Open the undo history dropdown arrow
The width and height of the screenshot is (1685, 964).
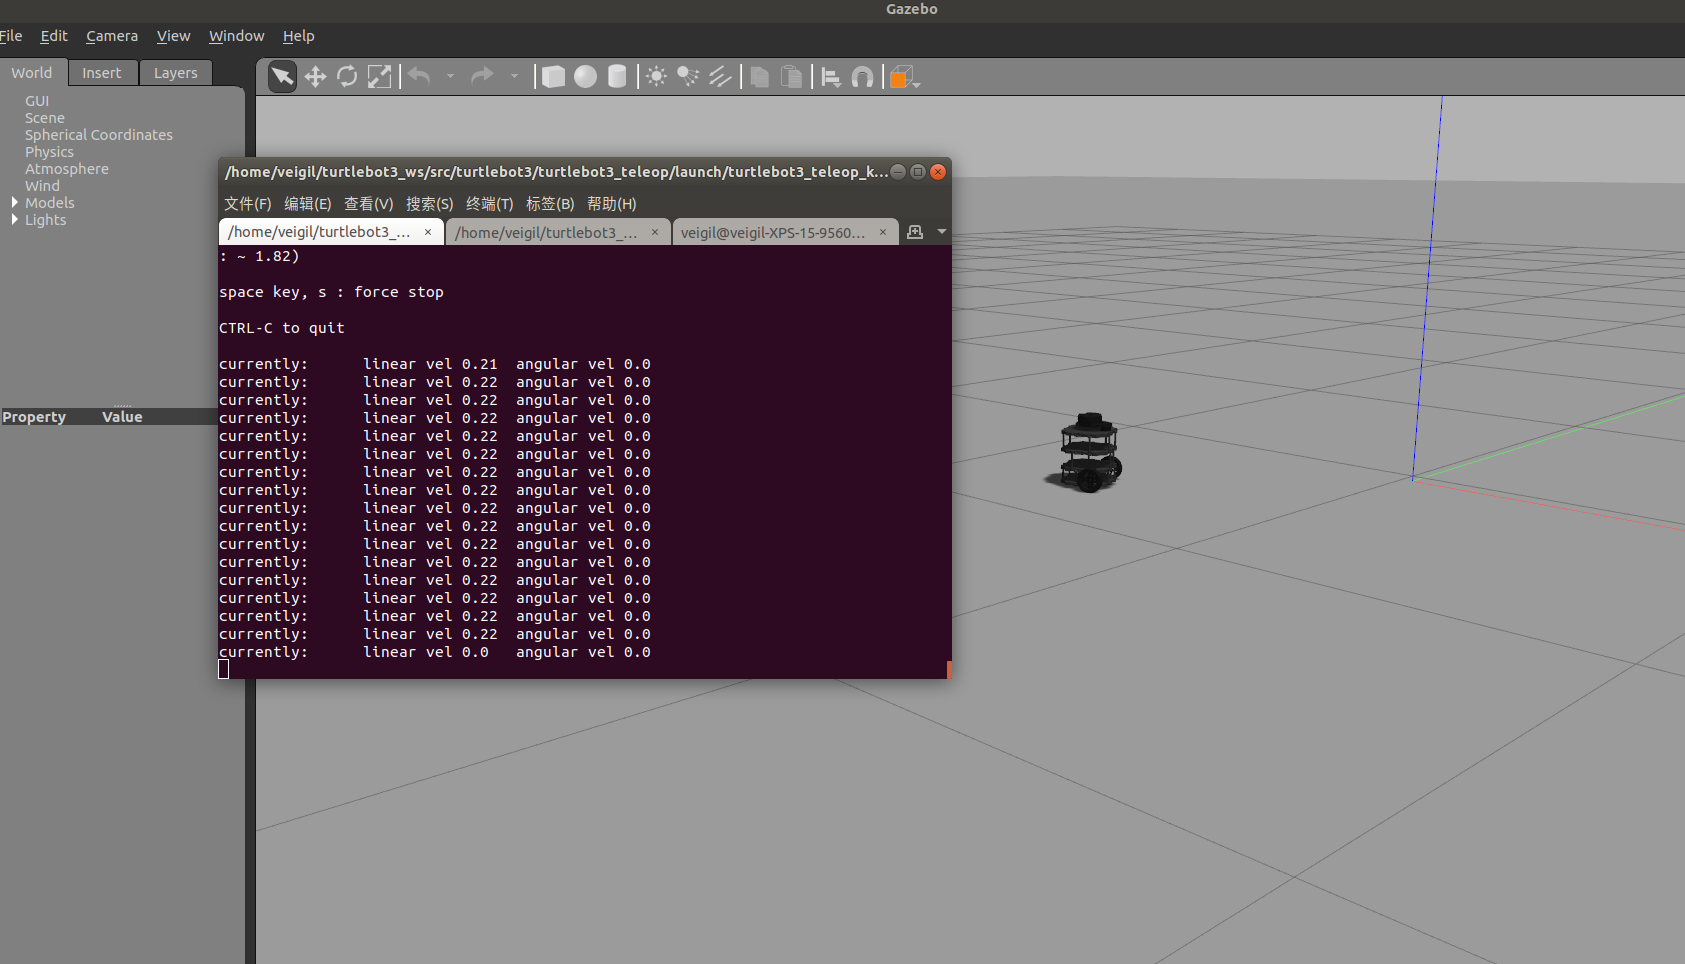(450, 76)
